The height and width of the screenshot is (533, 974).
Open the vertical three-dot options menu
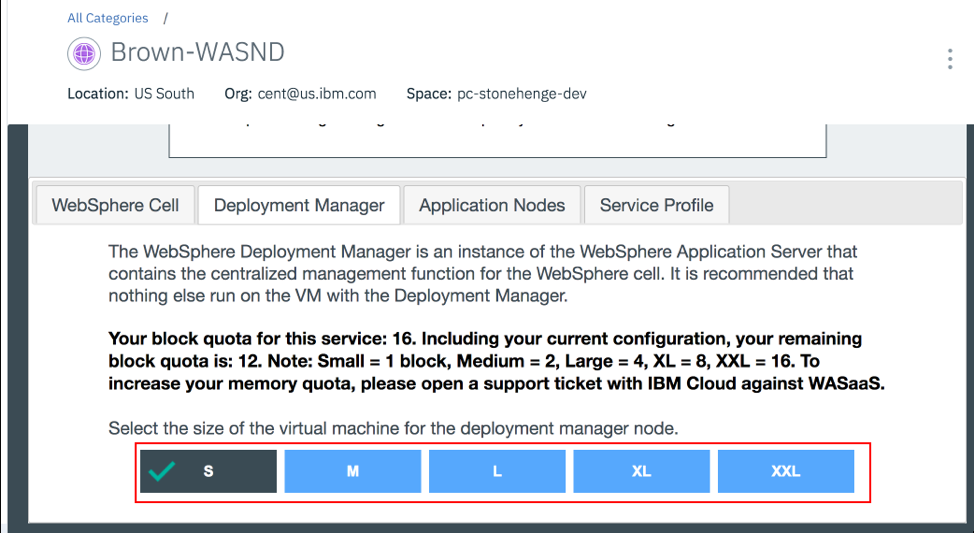pyautogui.click(x=949, y=59)
